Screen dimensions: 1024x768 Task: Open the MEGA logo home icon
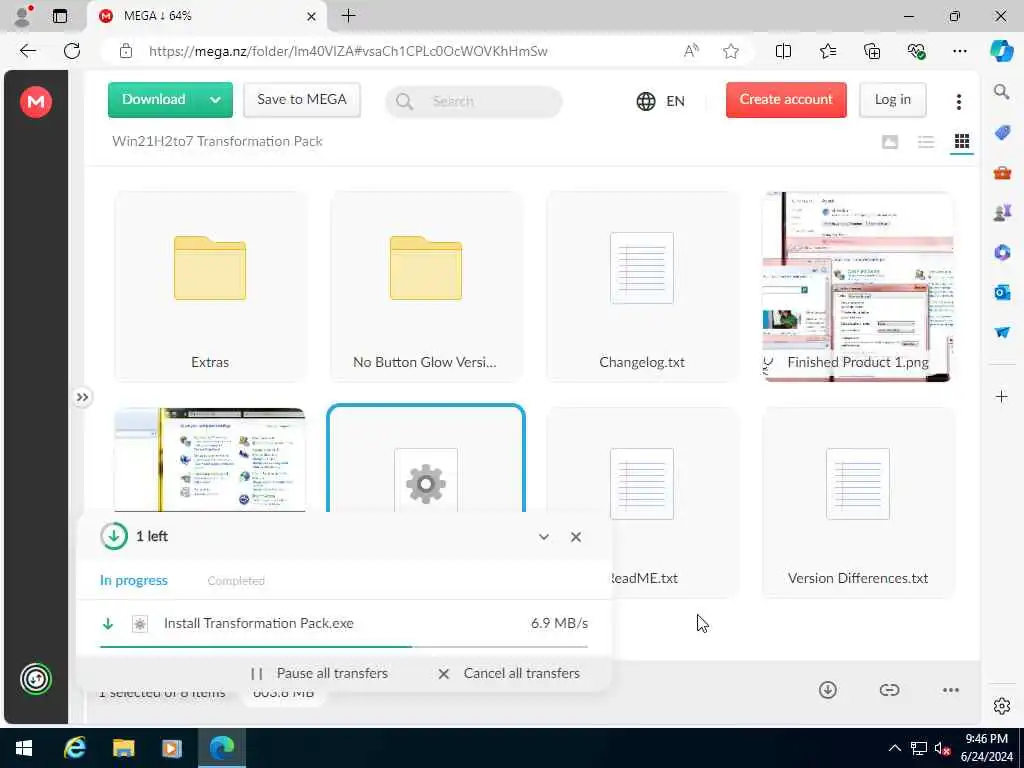click(x=36, y=102)
